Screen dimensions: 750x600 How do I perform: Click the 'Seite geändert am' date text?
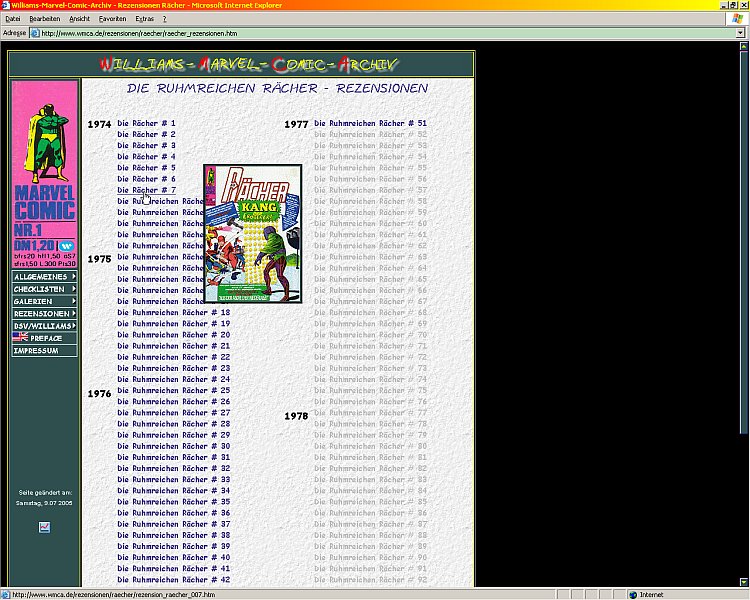44,498
